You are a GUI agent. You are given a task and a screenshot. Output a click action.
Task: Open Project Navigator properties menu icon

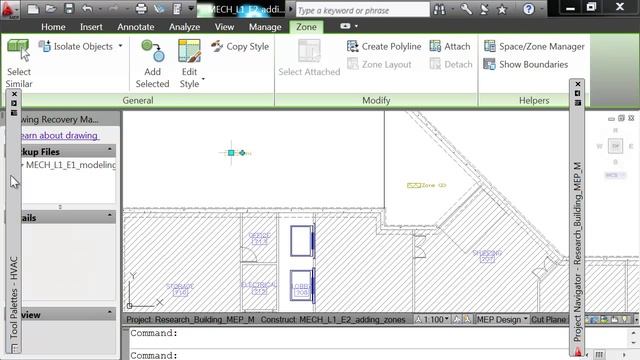pos(578,102)
